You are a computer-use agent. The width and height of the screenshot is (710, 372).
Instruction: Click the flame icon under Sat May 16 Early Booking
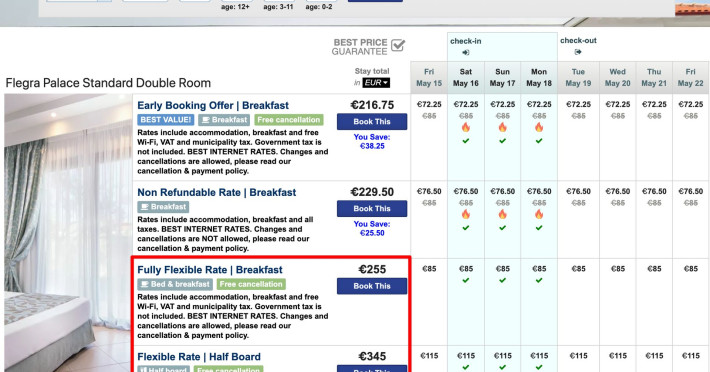(466, 127)
